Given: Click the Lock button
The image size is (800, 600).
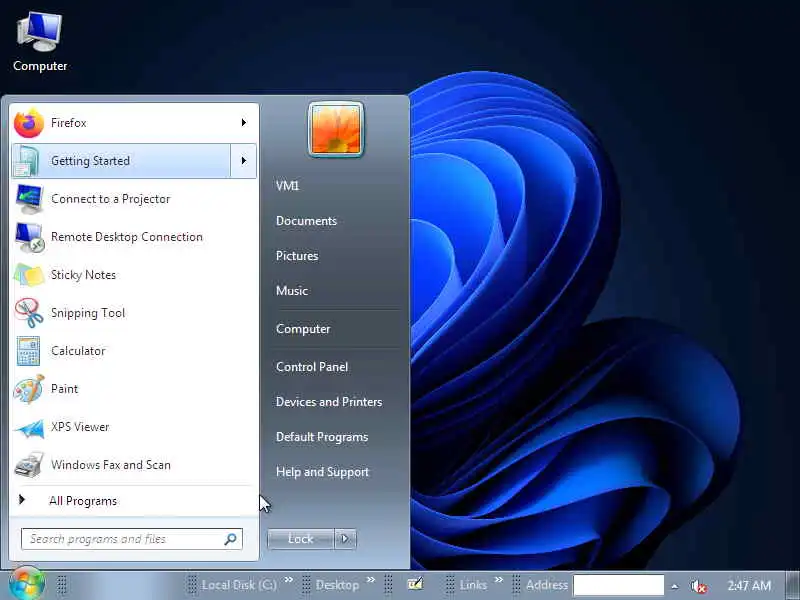Looking at the screenshot, I should click(x=301, y=539).
